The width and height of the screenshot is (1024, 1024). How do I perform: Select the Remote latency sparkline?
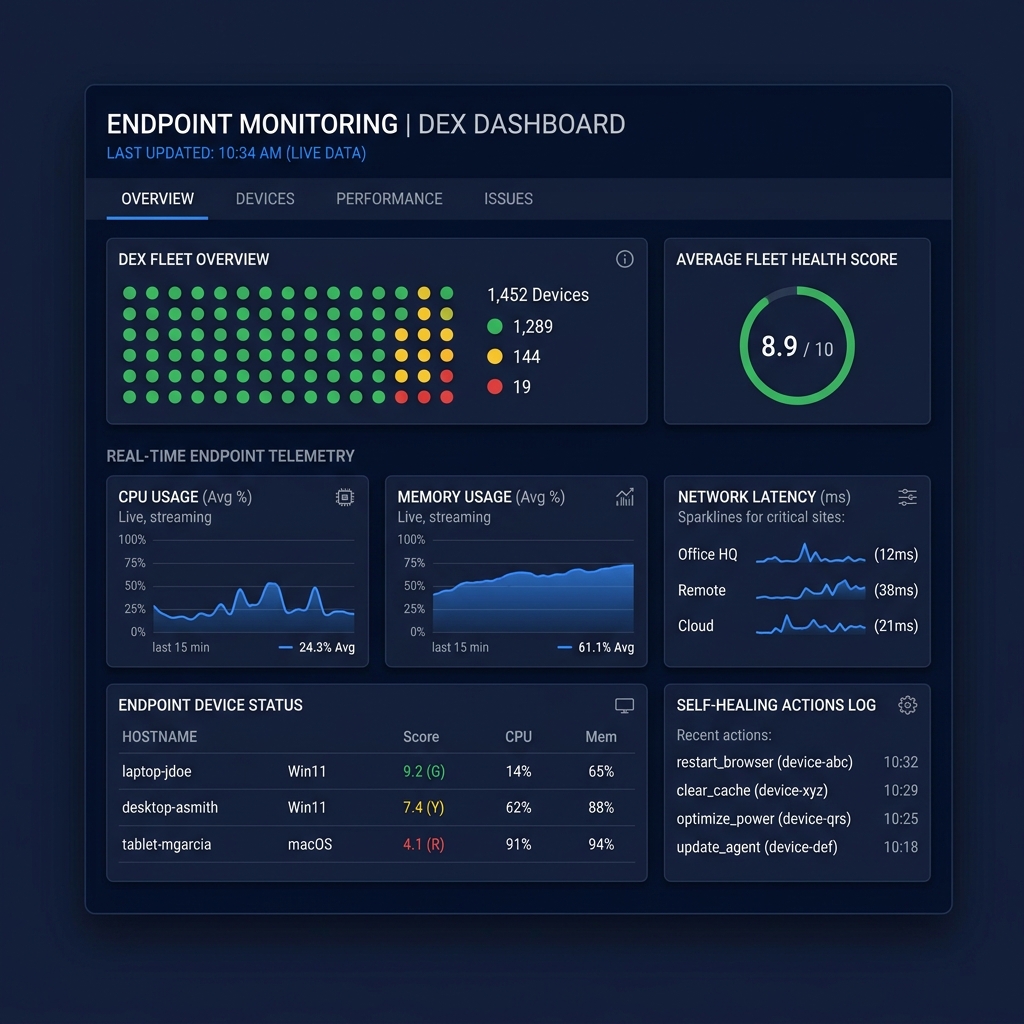pyautogui.click(x=810, y=590)
